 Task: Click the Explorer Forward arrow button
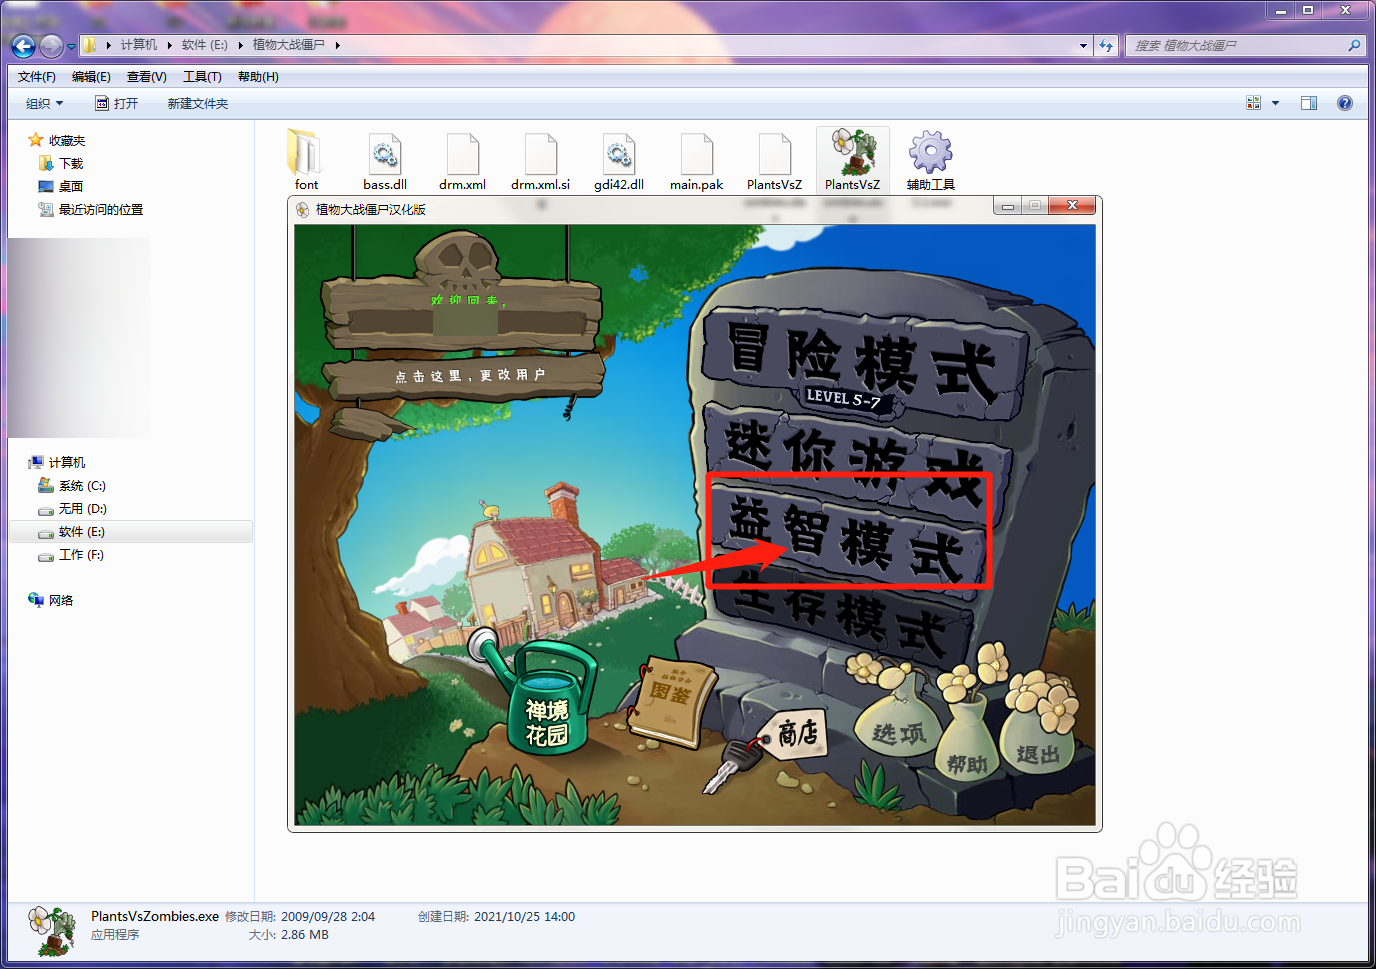tap(51, 45)
